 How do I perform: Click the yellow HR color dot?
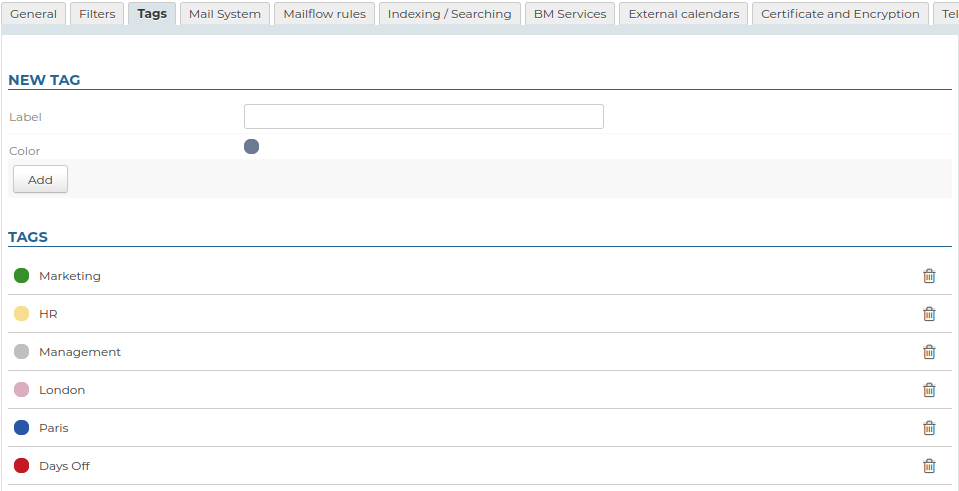[22, 314]
